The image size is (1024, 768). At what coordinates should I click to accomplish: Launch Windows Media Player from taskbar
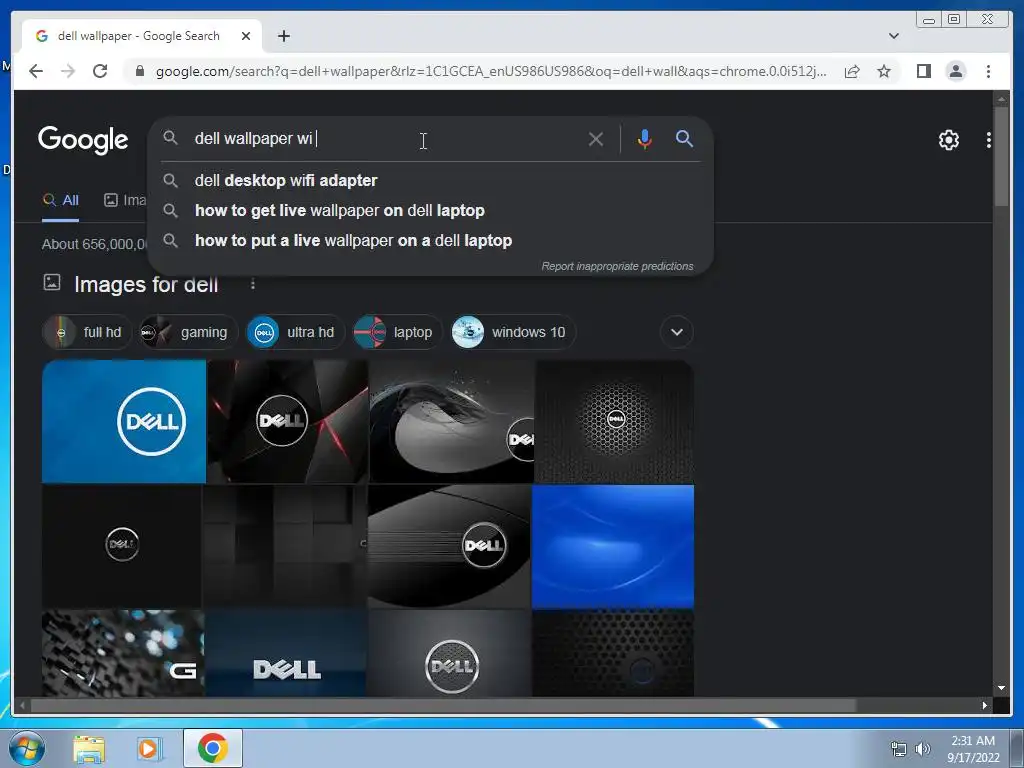[x=150, y=748]
